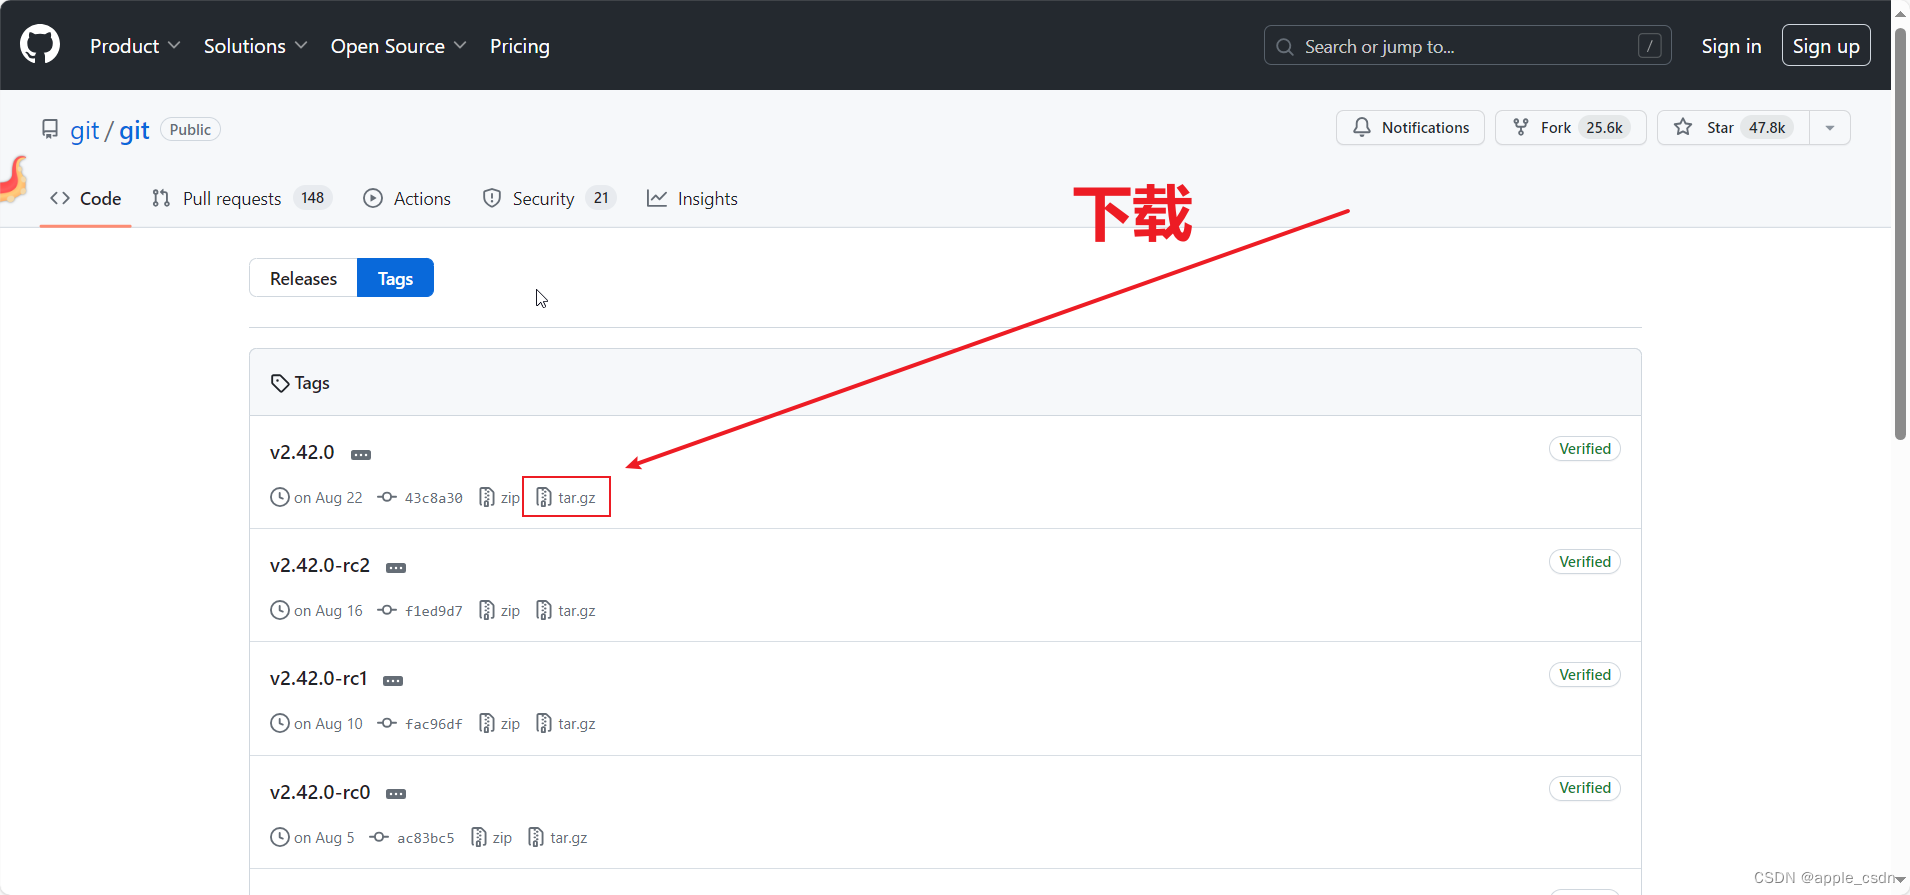This screenshot has width=1910, height=895.
Task: Switch to the Actions tab
Action: [x=407, y=198]
